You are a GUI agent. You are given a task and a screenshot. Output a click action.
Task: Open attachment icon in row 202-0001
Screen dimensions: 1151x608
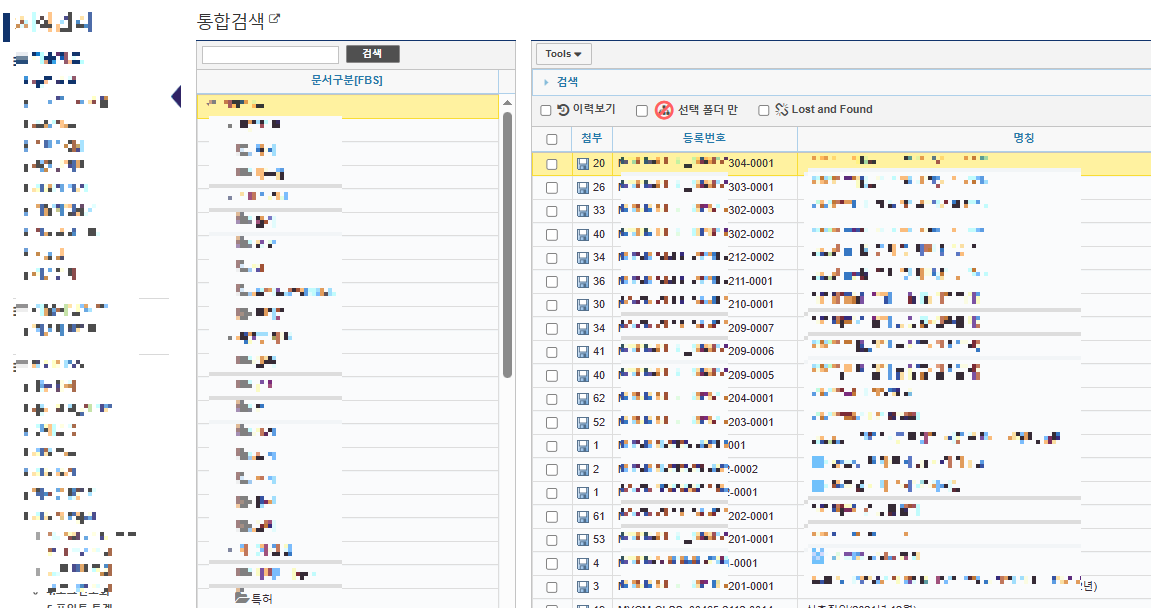coord(583,516)
